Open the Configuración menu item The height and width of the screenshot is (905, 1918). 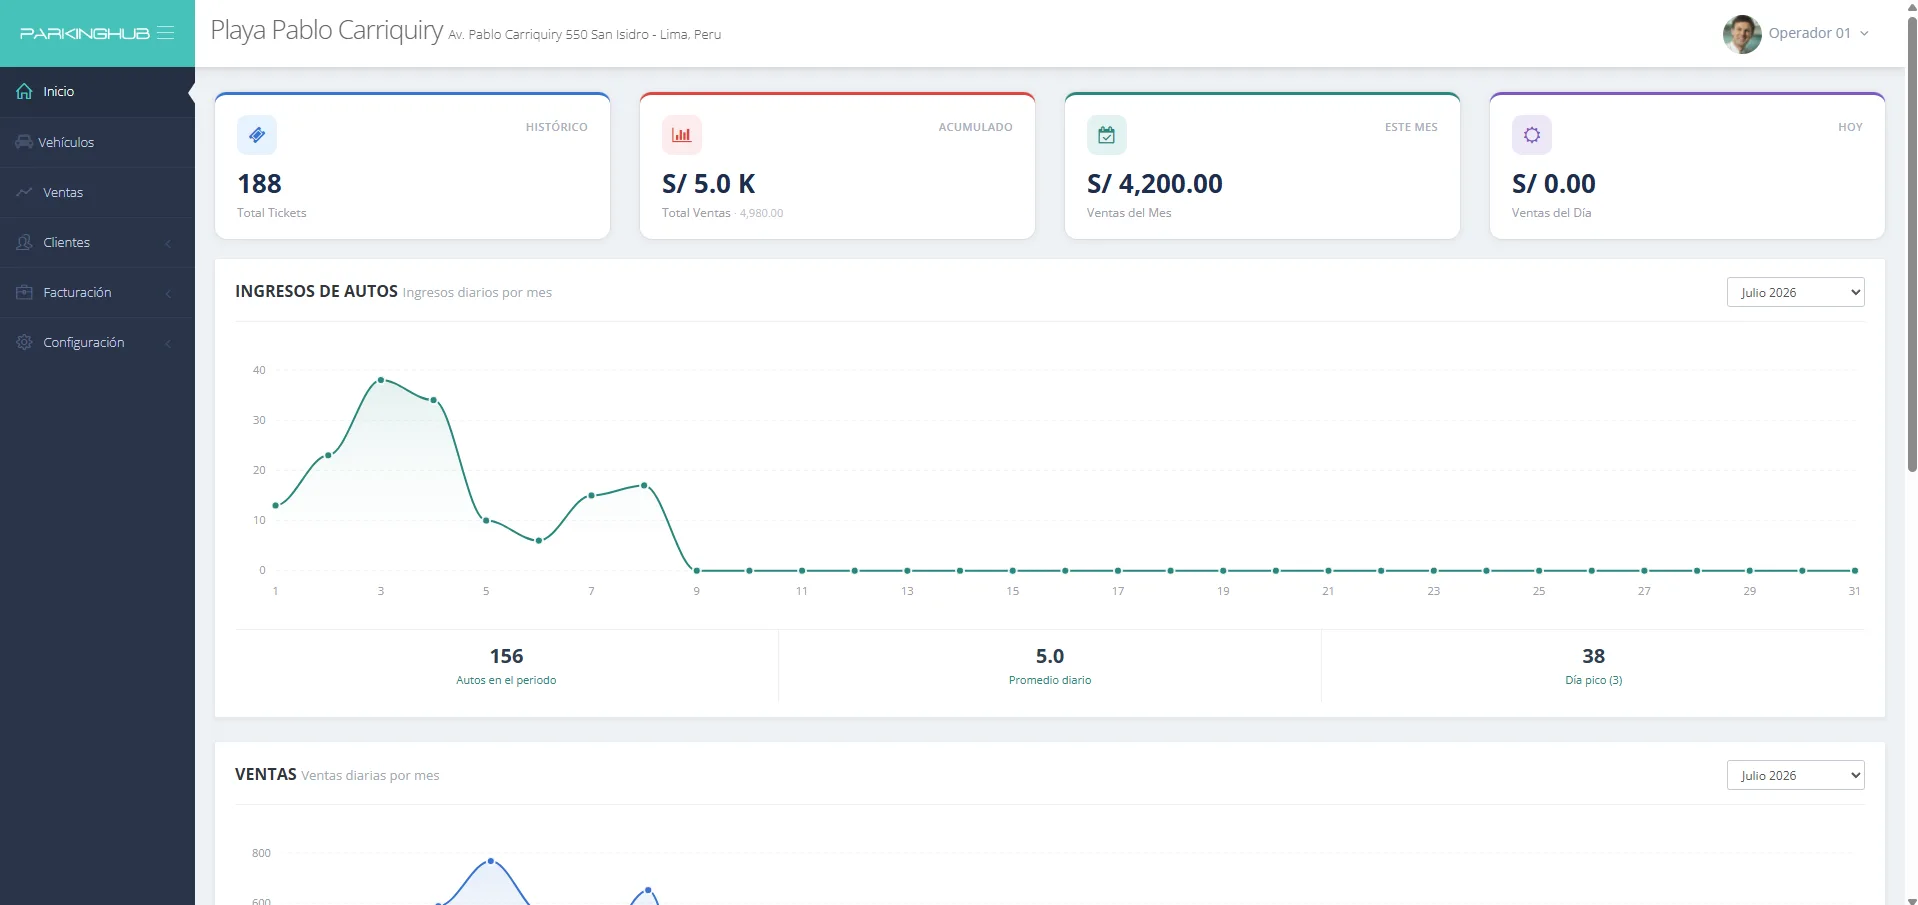click(97, 342)
